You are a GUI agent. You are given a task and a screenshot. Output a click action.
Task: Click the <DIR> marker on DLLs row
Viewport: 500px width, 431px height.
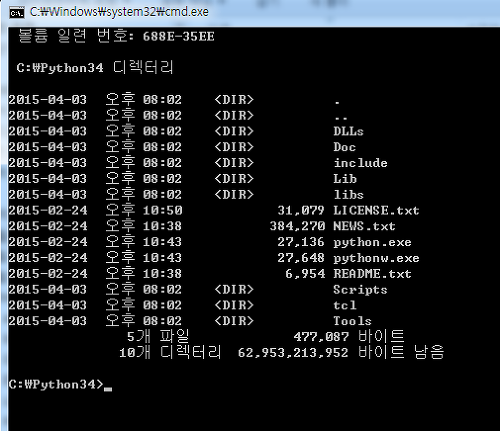click(234, 131)
